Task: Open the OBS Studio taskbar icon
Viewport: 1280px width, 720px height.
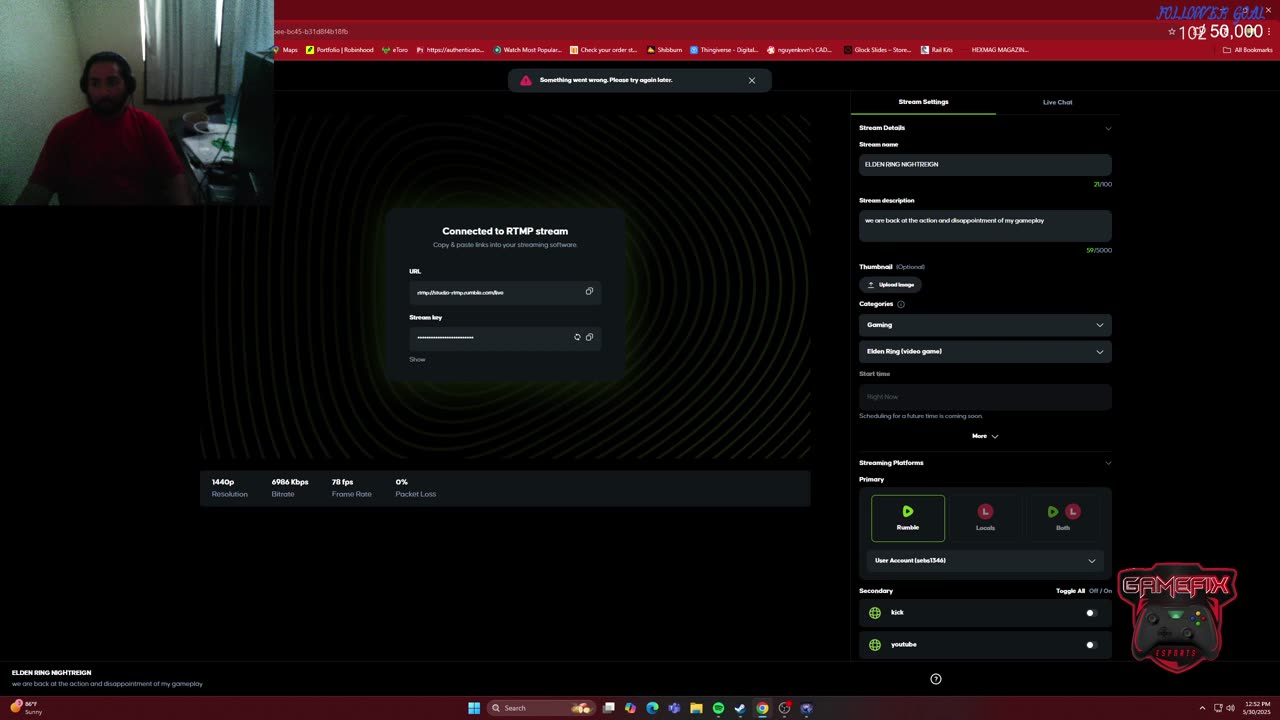Action: pyautogui.click(x=784, y=708)
